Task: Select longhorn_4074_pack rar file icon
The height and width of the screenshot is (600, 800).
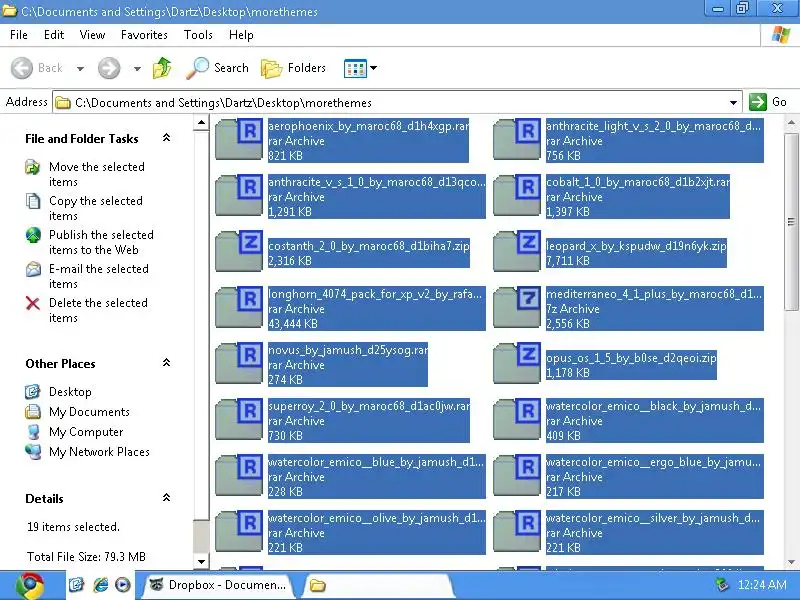Action: coord(239,308)
